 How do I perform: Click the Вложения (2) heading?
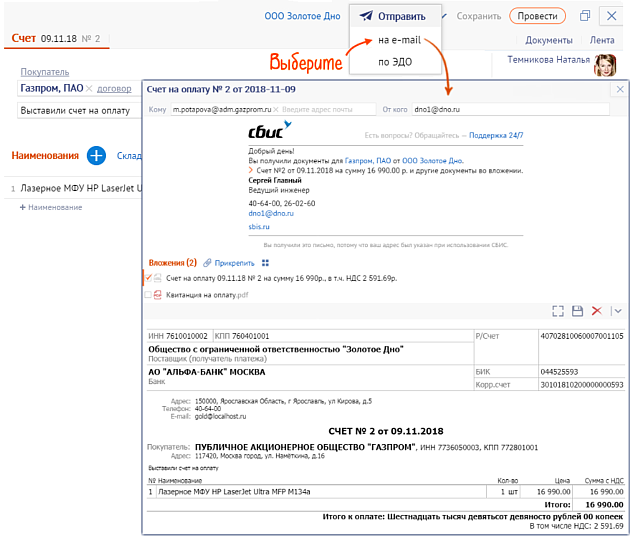[x=173, y=263]
